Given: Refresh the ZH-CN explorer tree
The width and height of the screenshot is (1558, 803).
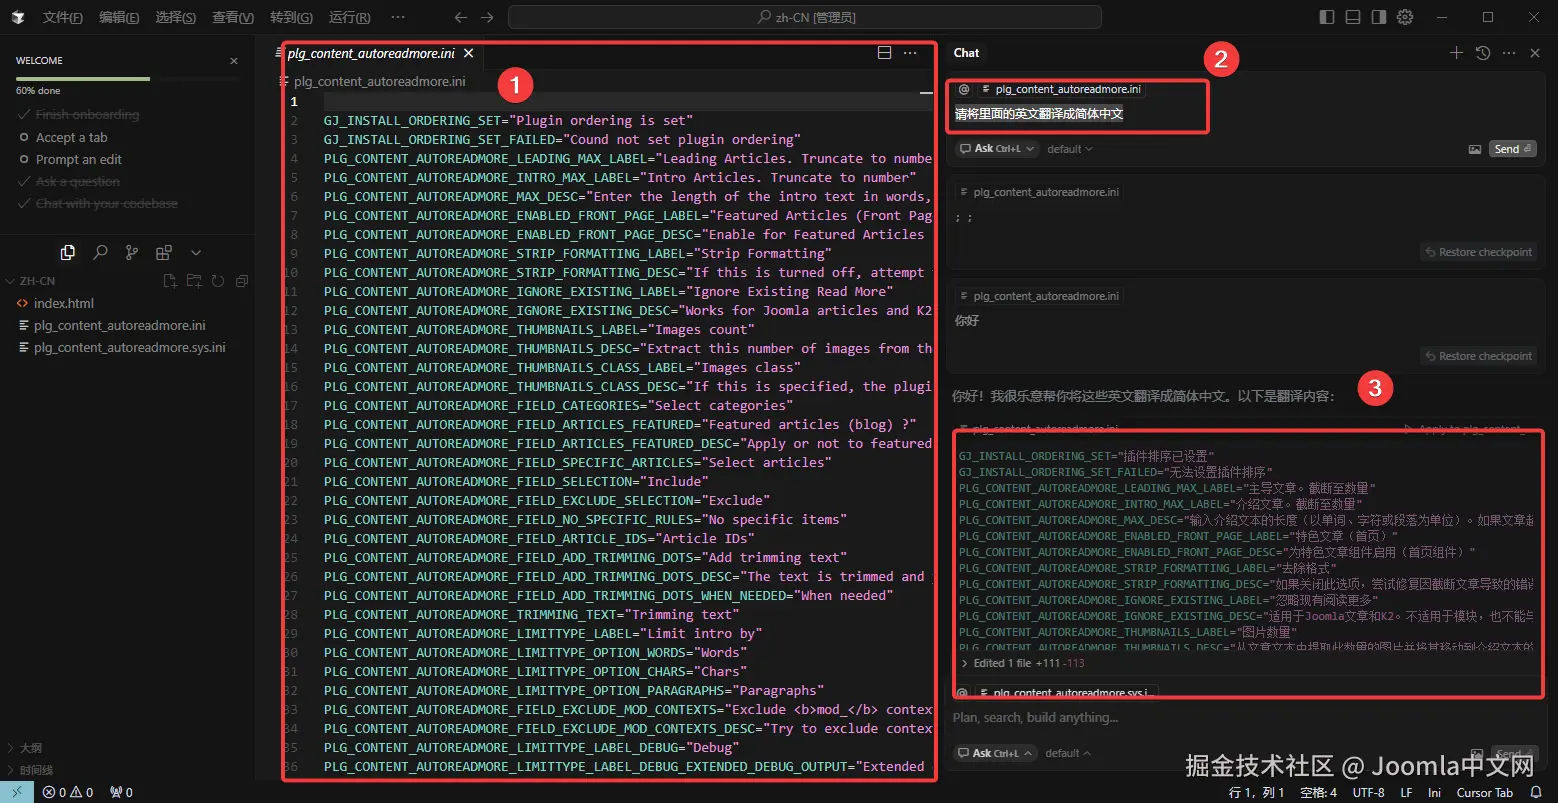Looking at the screenshot, I should point(218,281).
